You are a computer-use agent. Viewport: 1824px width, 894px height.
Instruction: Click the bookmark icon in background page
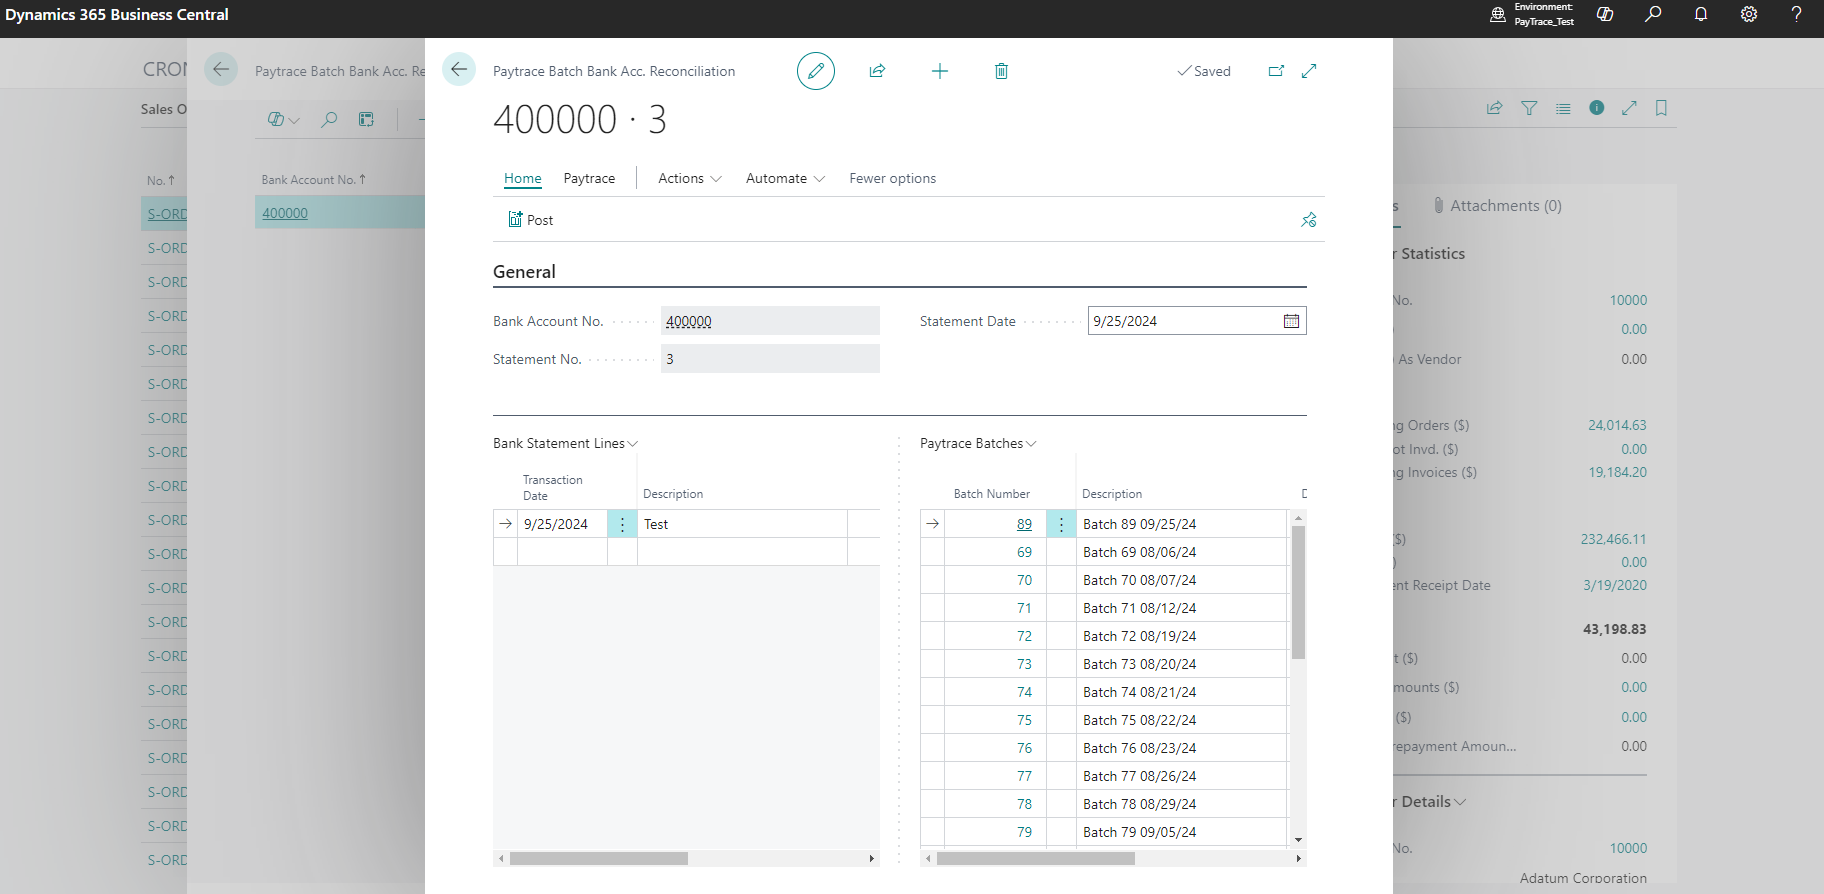coord(1661,108)
